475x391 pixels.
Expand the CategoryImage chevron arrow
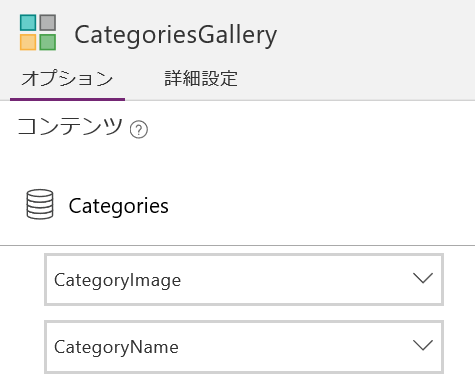(x=423, y=278)
